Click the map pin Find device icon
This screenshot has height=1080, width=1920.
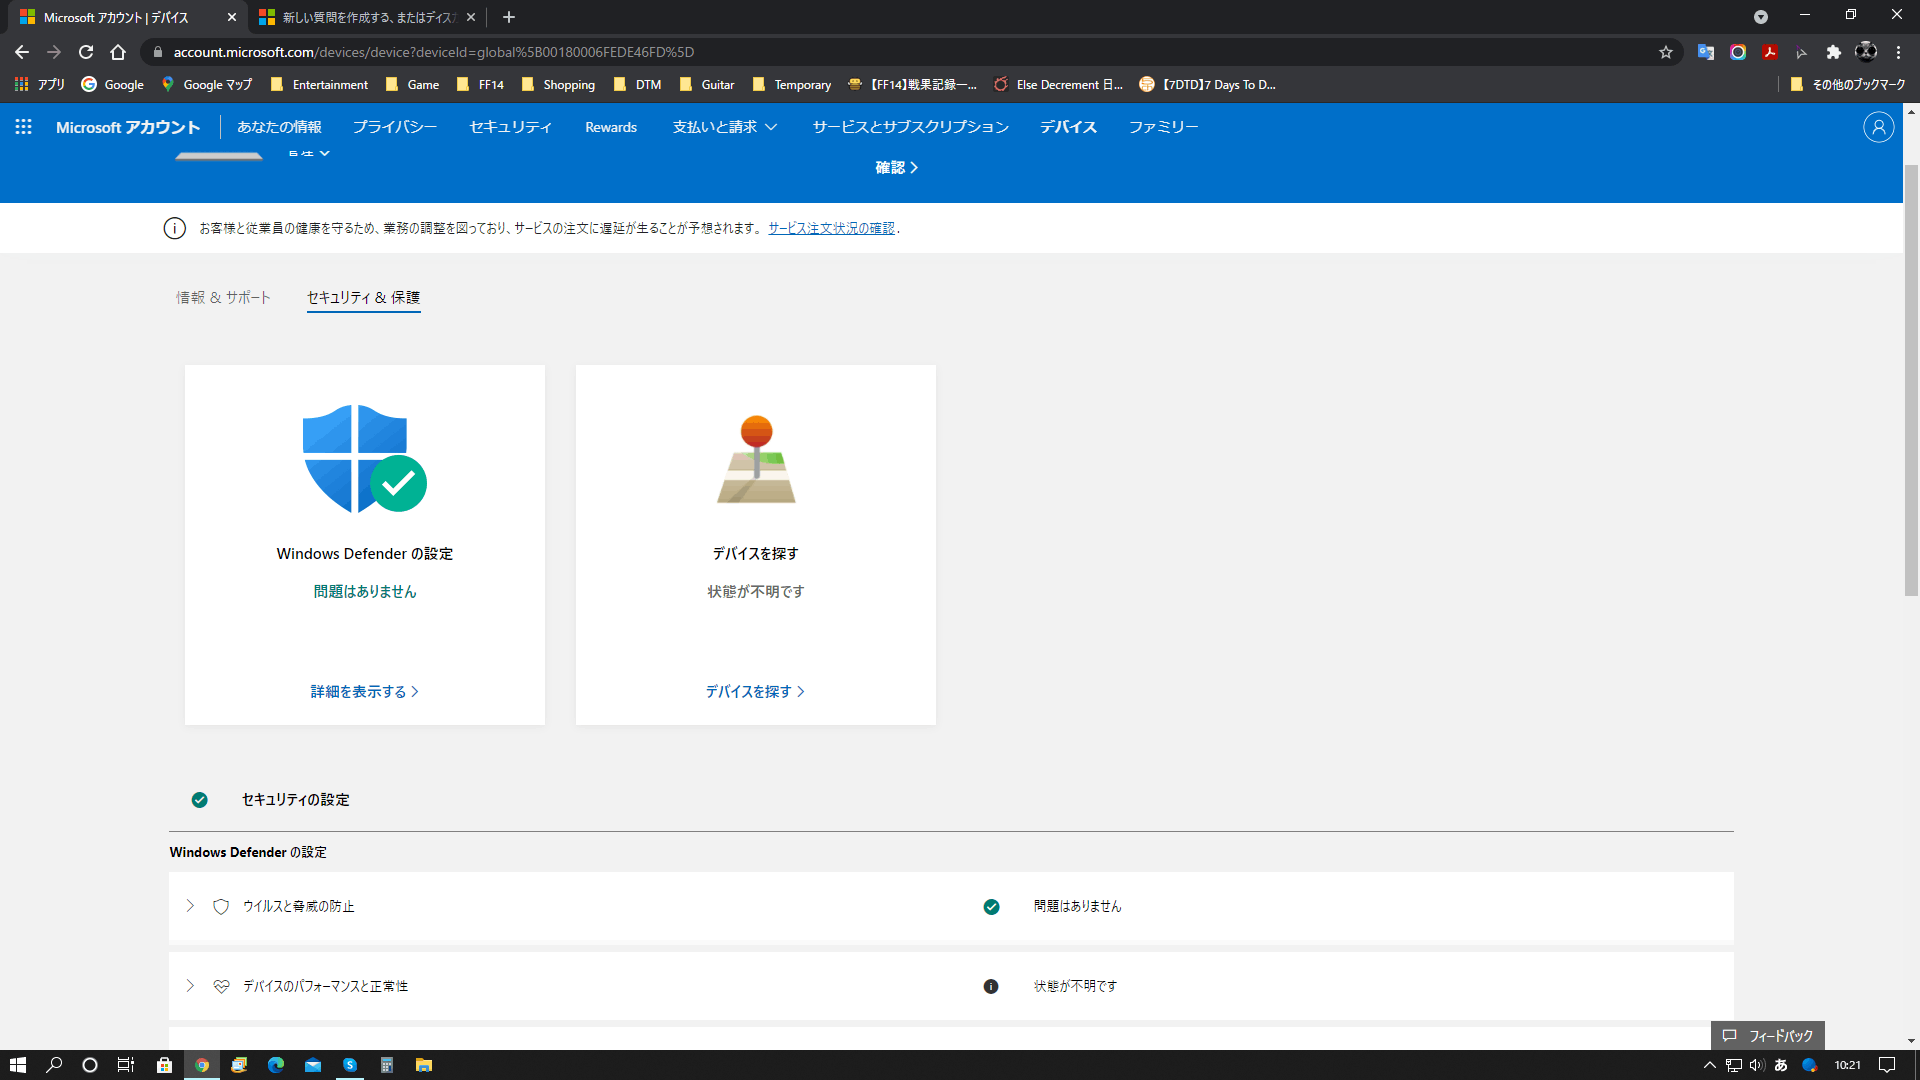(756, 459)
